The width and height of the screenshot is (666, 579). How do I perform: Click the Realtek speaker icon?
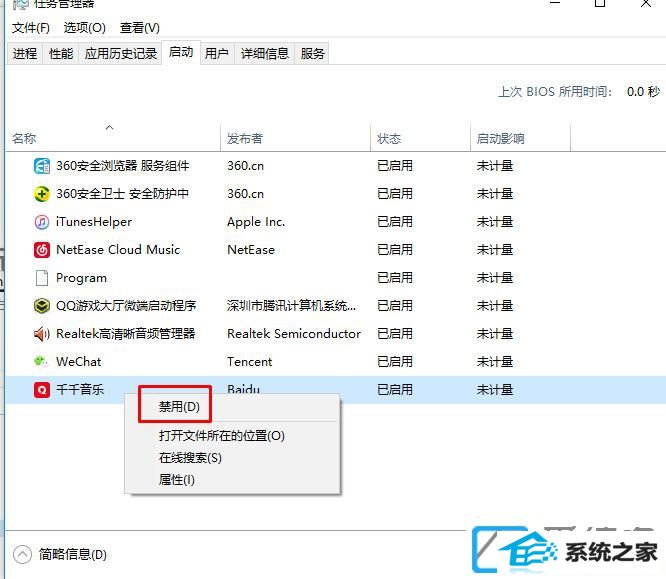[x=42, y=334]
